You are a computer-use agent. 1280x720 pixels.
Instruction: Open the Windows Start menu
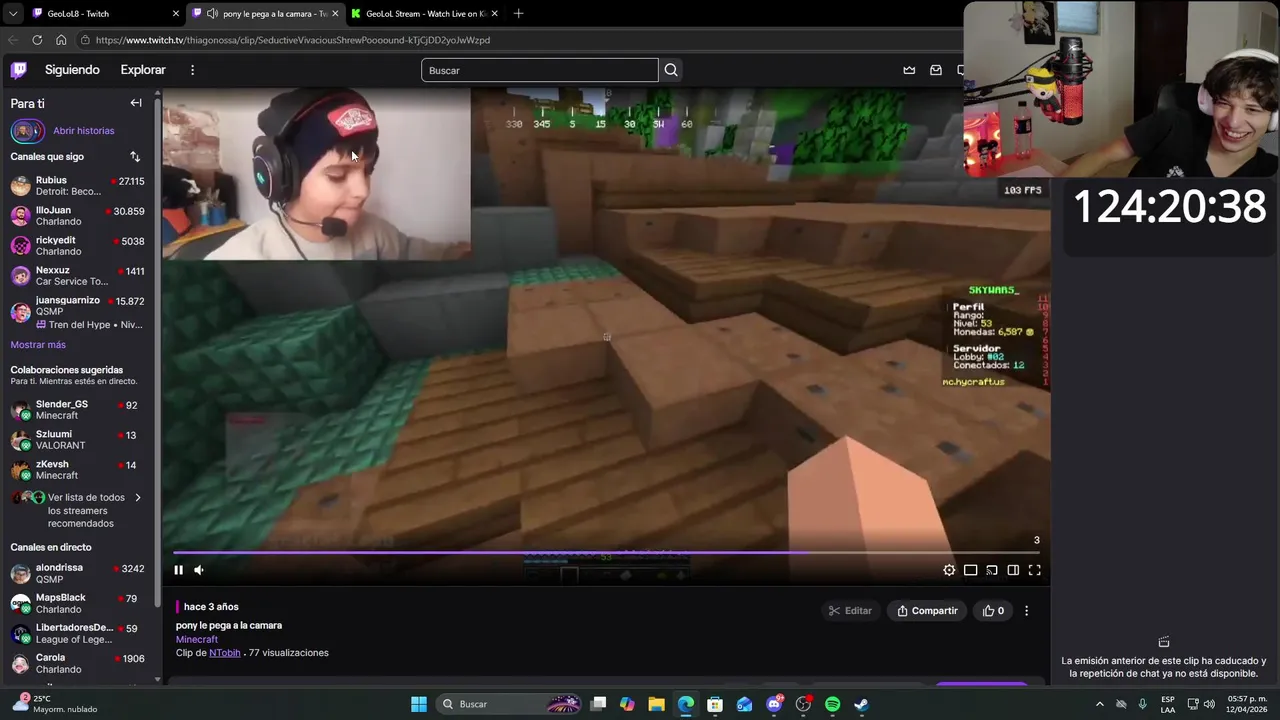click(x=419, y=704)
